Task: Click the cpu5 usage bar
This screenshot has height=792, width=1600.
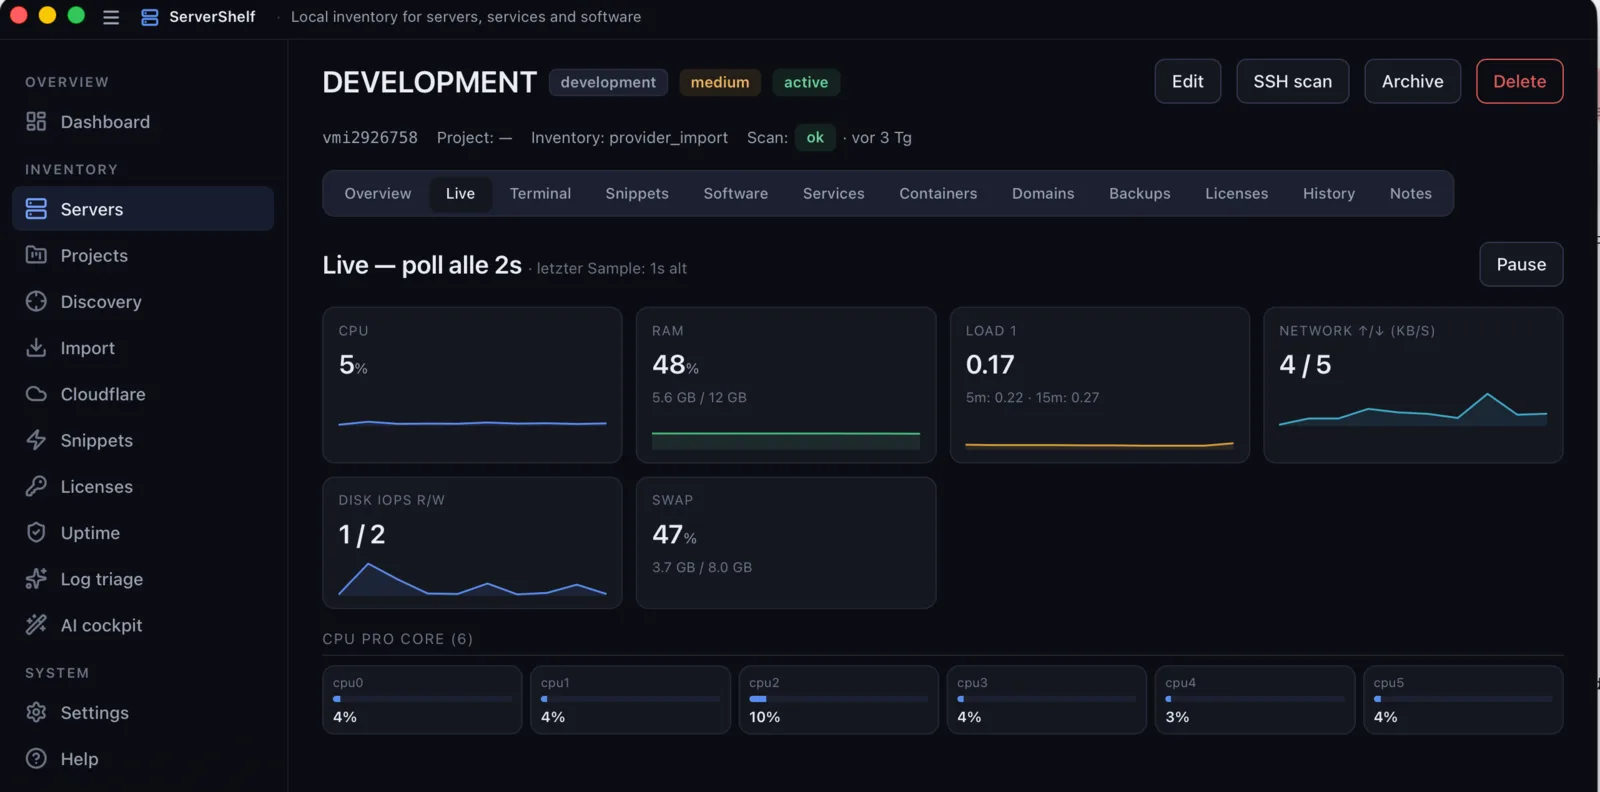Action: point(1463,699)
